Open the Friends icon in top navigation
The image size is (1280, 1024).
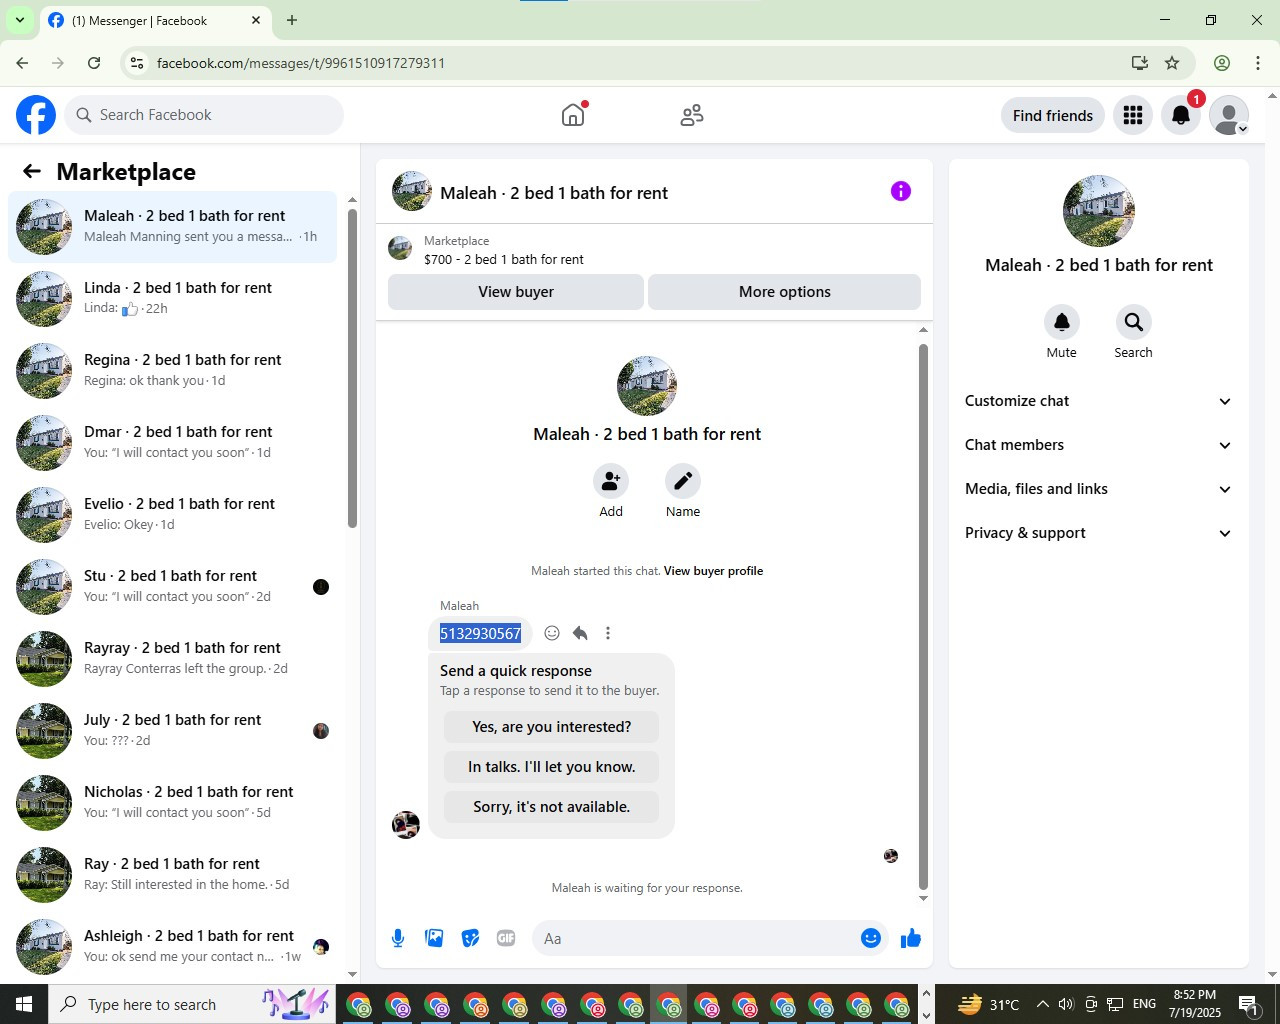click(692, 115)
